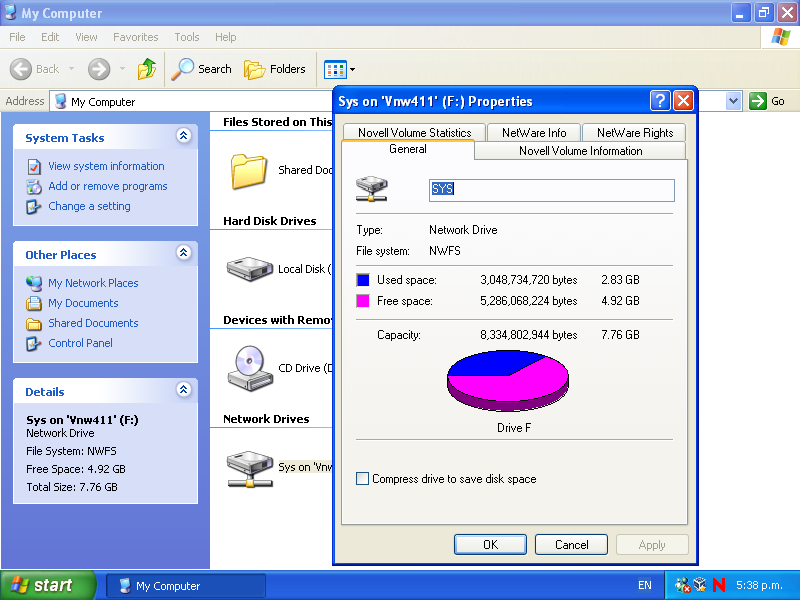Open the Search tool
This screenshot has width=800, height=600.
coord(202,69)
